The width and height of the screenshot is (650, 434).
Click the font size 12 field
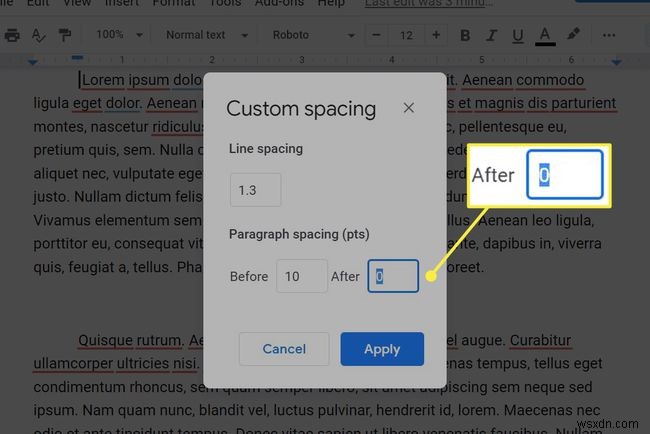pos(406,35)
